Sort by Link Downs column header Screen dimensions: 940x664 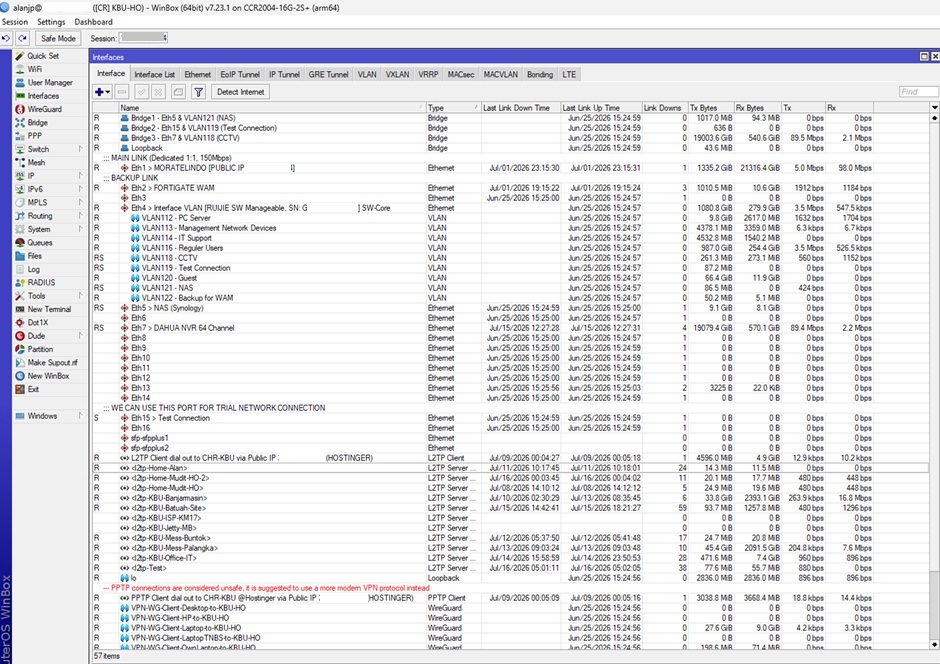click(x=664, y=108)
